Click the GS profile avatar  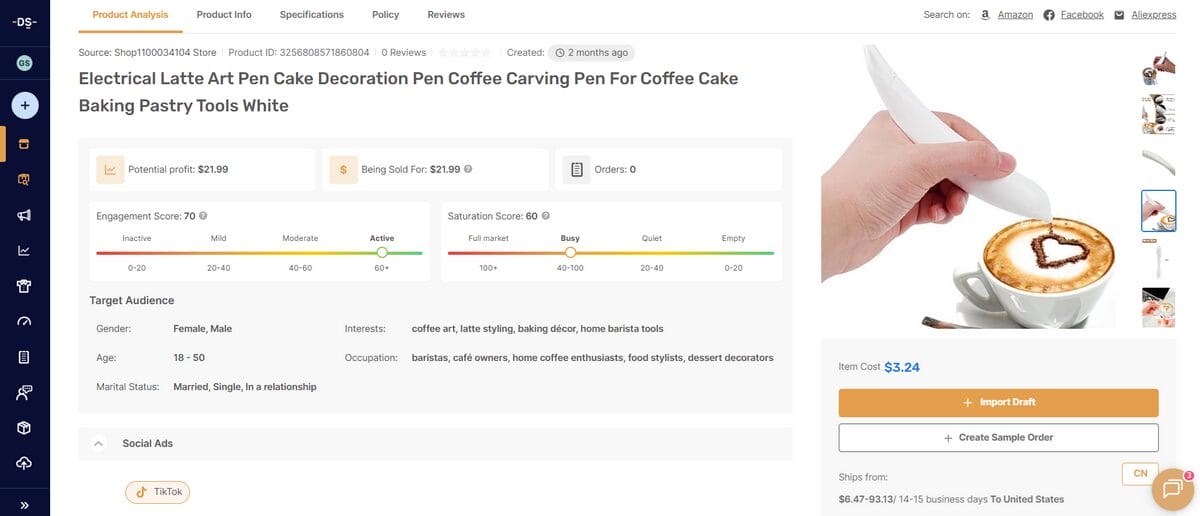25,63
